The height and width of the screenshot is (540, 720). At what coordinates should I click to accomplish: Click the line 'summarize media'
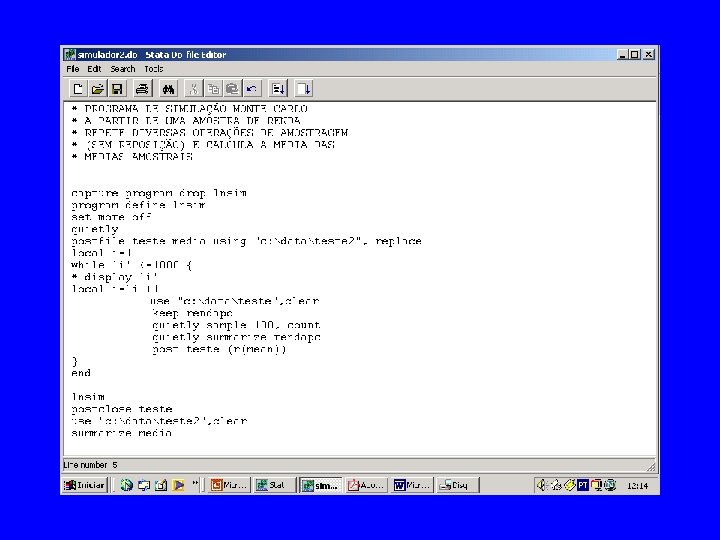pos(121,433)
